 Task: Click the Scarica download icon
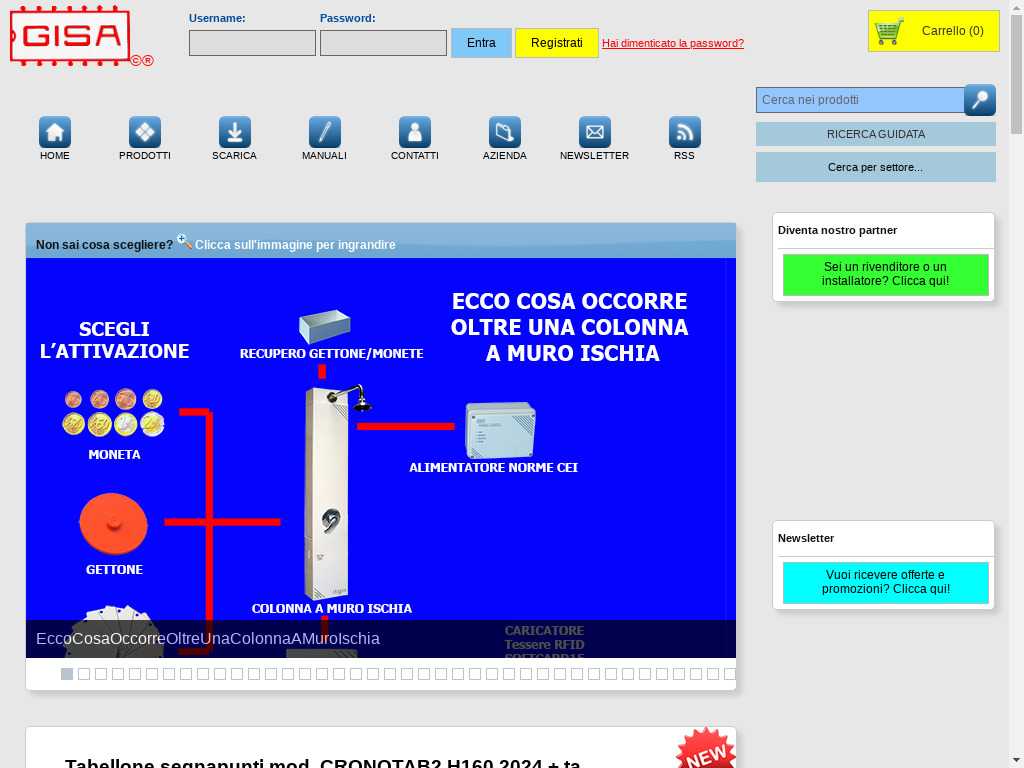pyautogui.click(x=234, y=132)
